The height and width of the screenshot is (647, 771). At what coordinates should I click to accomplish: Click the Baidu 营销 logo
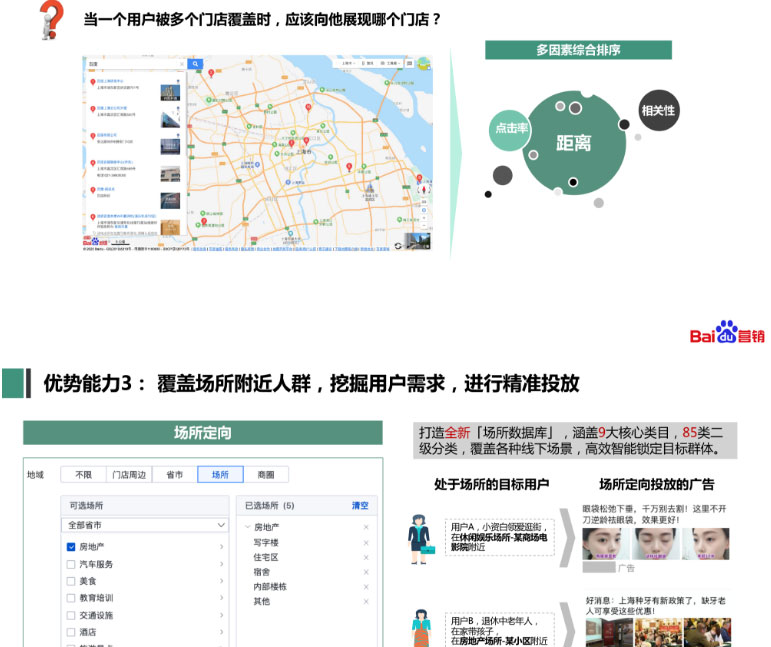(727, 332)
